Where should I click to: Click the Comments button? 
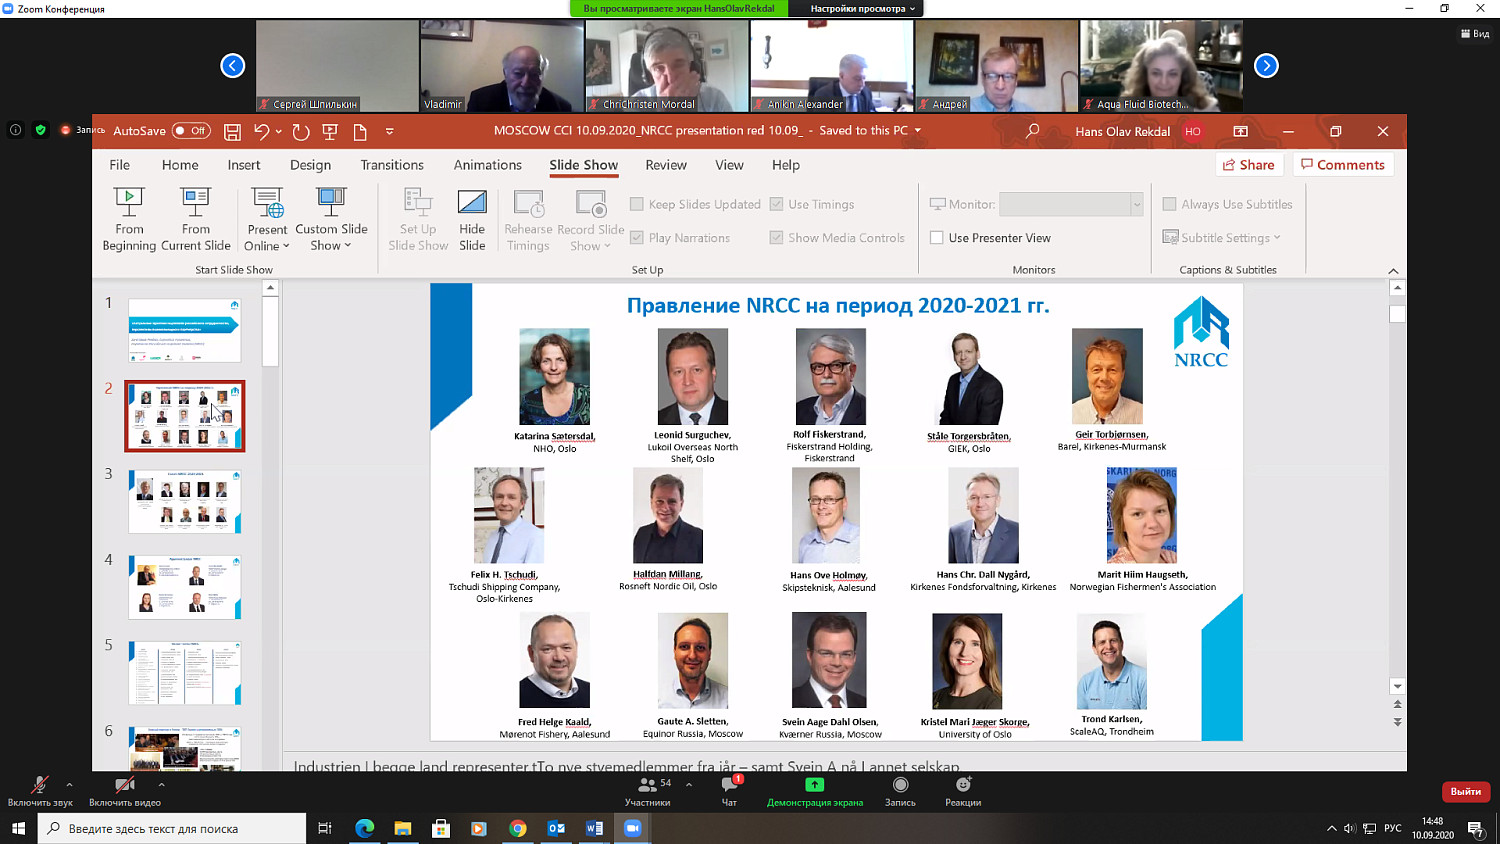(1343, 165)
